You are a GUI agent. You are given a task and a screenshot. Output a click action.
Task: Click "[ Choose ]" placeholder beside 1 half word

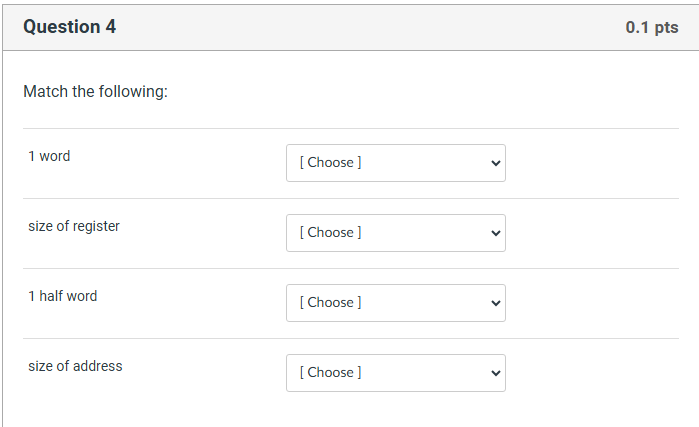[330, 303]
